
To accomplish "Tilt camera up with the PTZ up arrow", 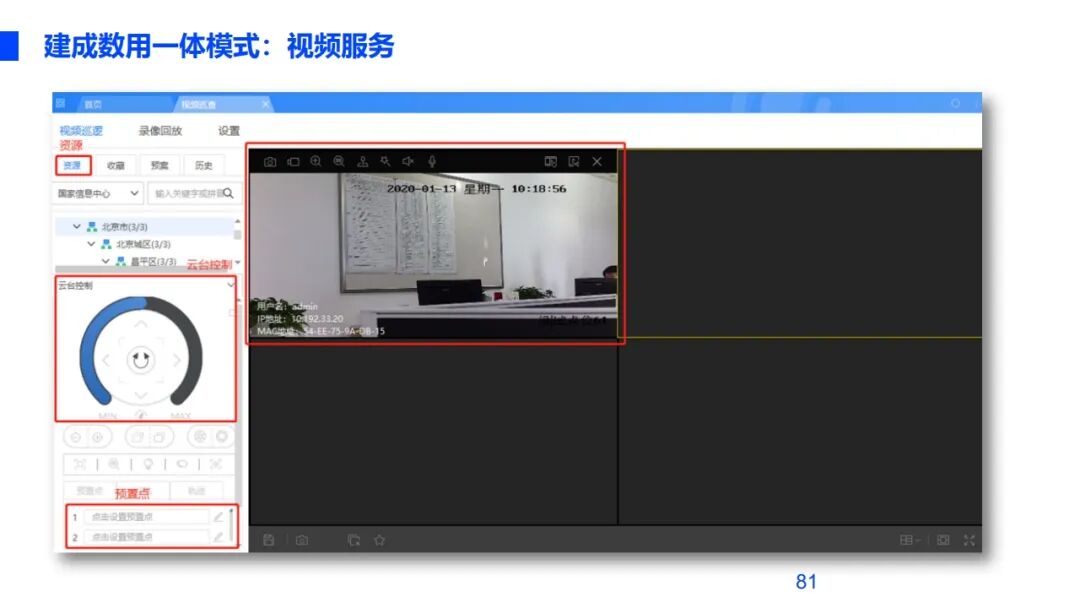I will (141, 324).
